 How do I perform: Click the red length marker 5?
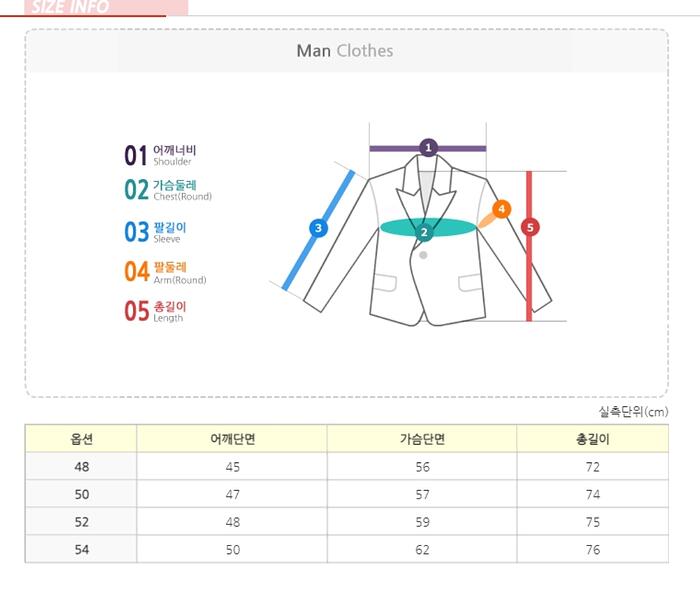(x=530, y=227)
